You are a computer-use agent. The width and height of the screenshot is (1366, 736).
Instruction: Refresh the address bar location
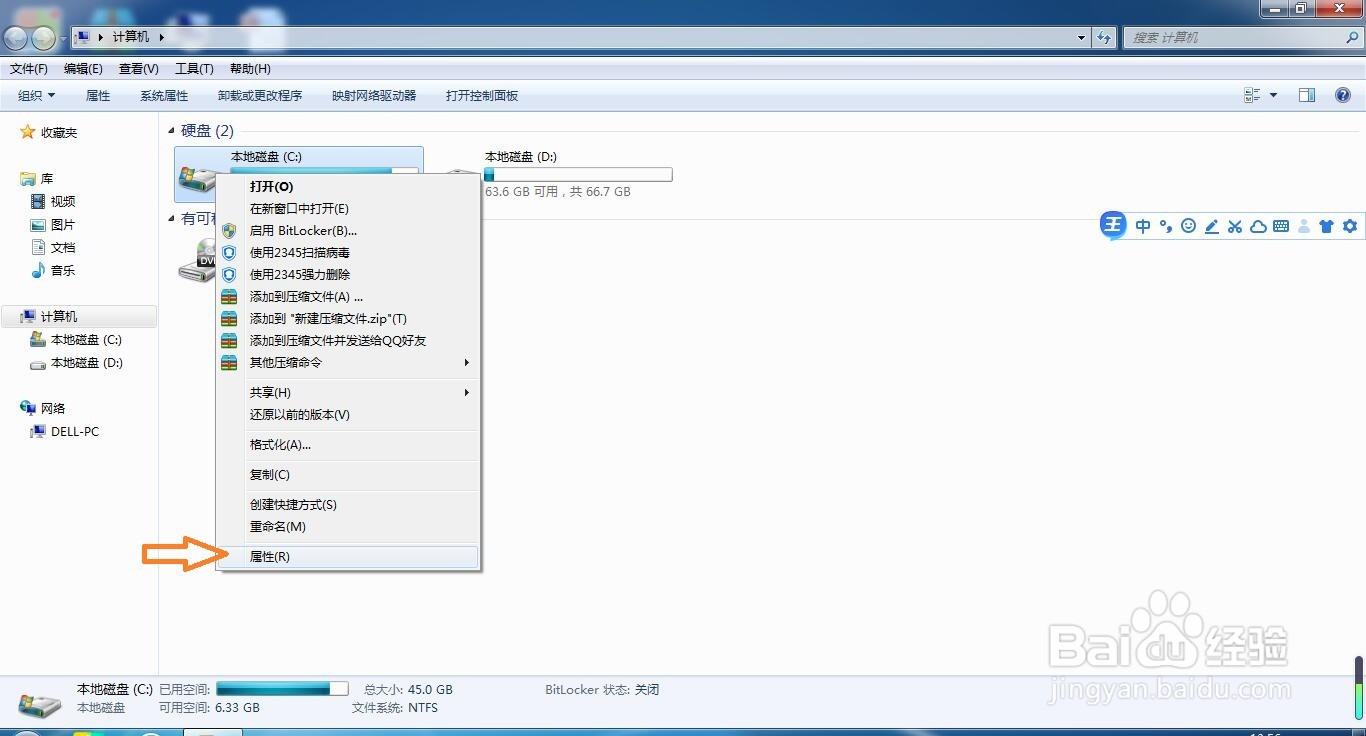[1104, 37]
